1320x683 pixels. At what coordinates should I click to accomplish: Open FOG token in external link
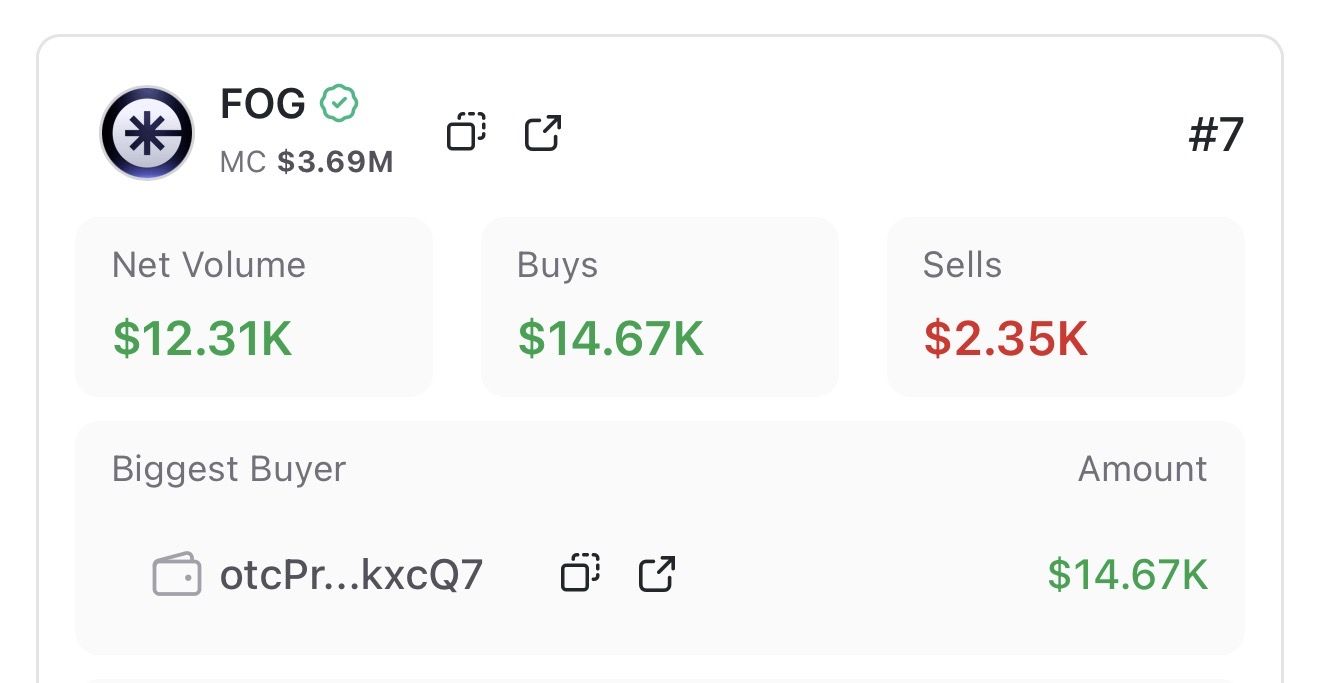point(543,133)
